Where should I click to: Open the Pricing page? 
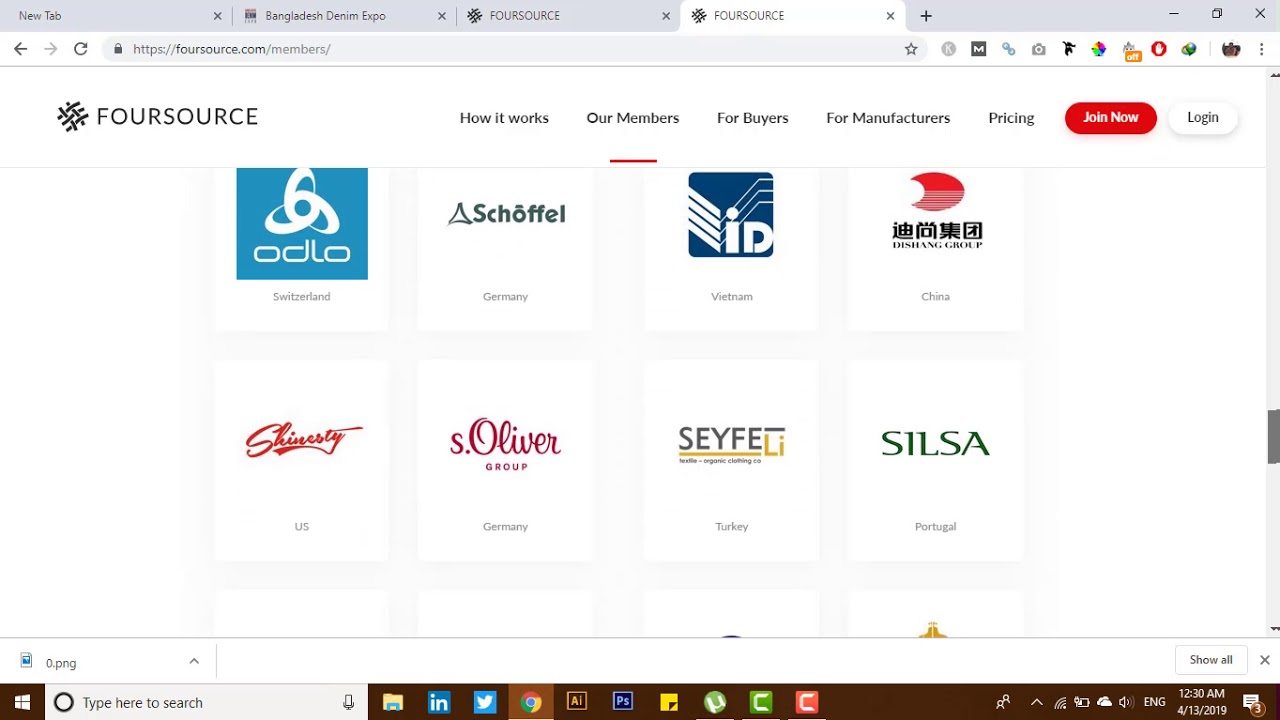click(x=1011, y=118)
